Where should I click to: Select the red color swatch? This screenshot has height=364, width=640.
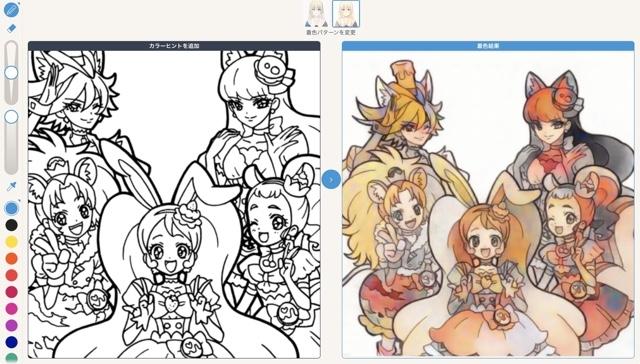[11, 275]
